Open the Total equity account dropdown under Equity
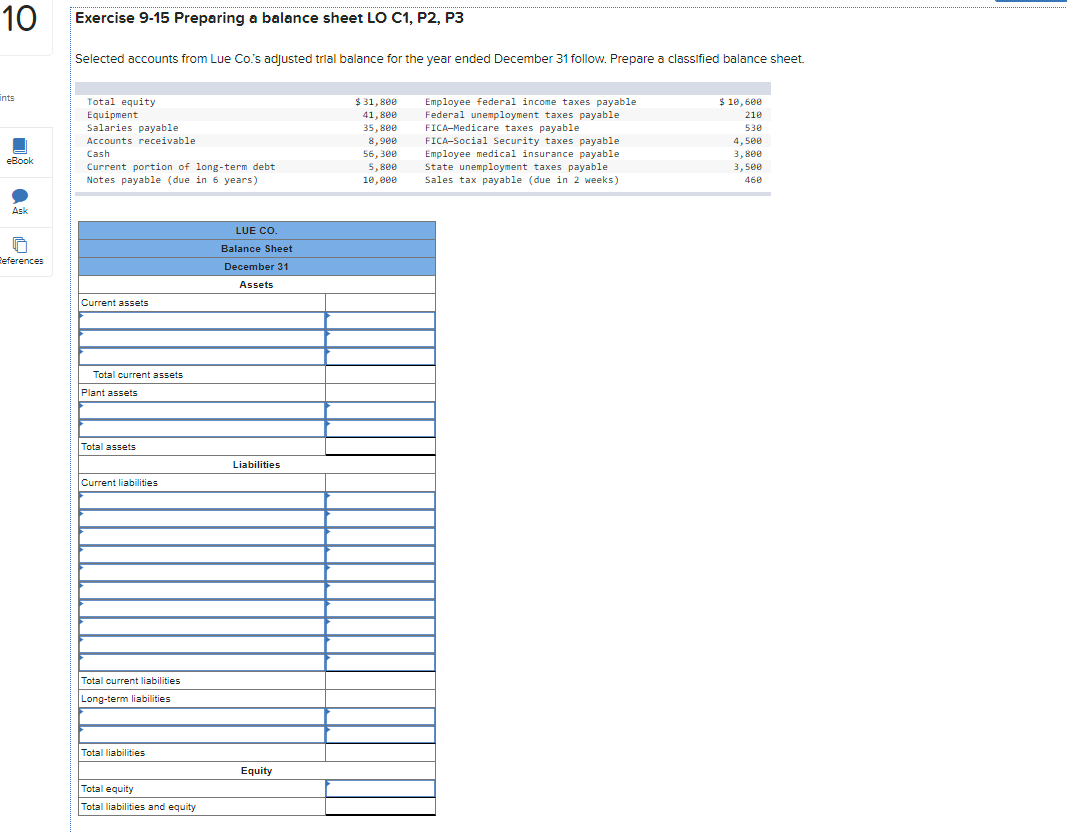Screen dimensions: 1067x832 tap(380, 788)
